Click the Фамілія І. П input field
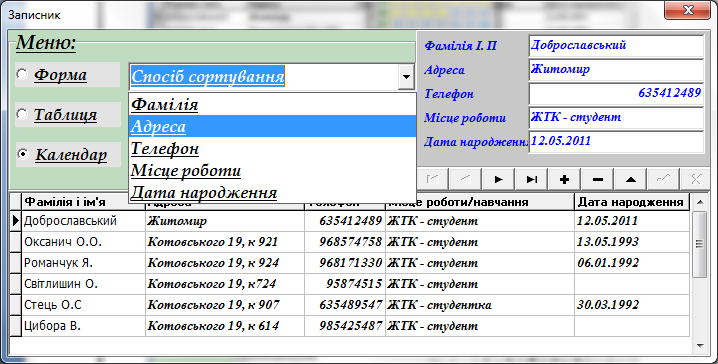 (616, 45)
